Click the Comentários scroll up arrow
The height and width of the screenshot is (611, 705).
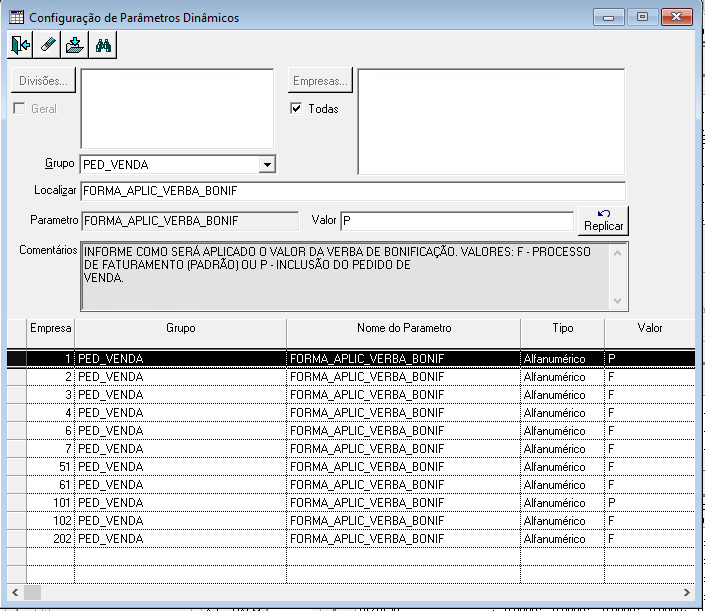click(617, 253)
